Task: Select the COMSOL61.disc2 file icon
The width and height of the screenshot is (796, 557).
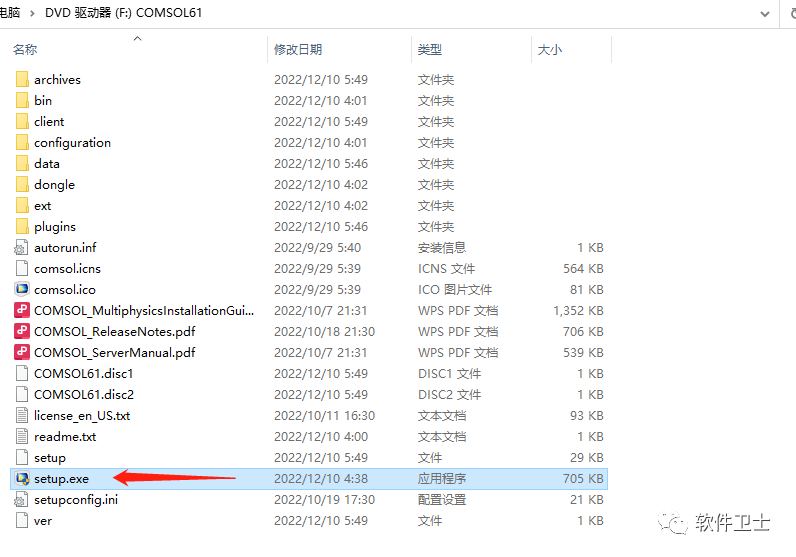Action: click(22, 395)
